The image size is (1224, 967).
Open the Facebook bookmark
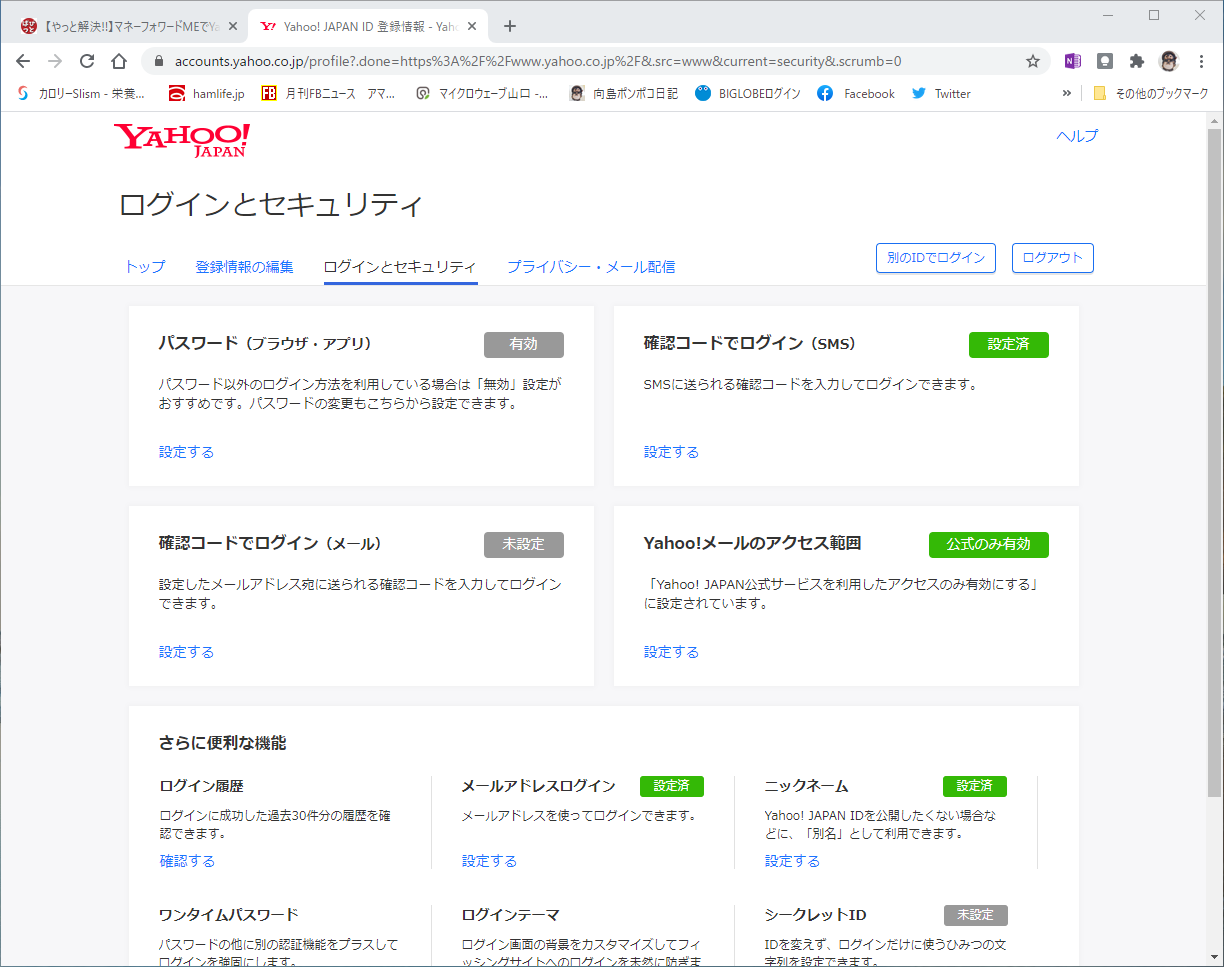tap(856, 93)
